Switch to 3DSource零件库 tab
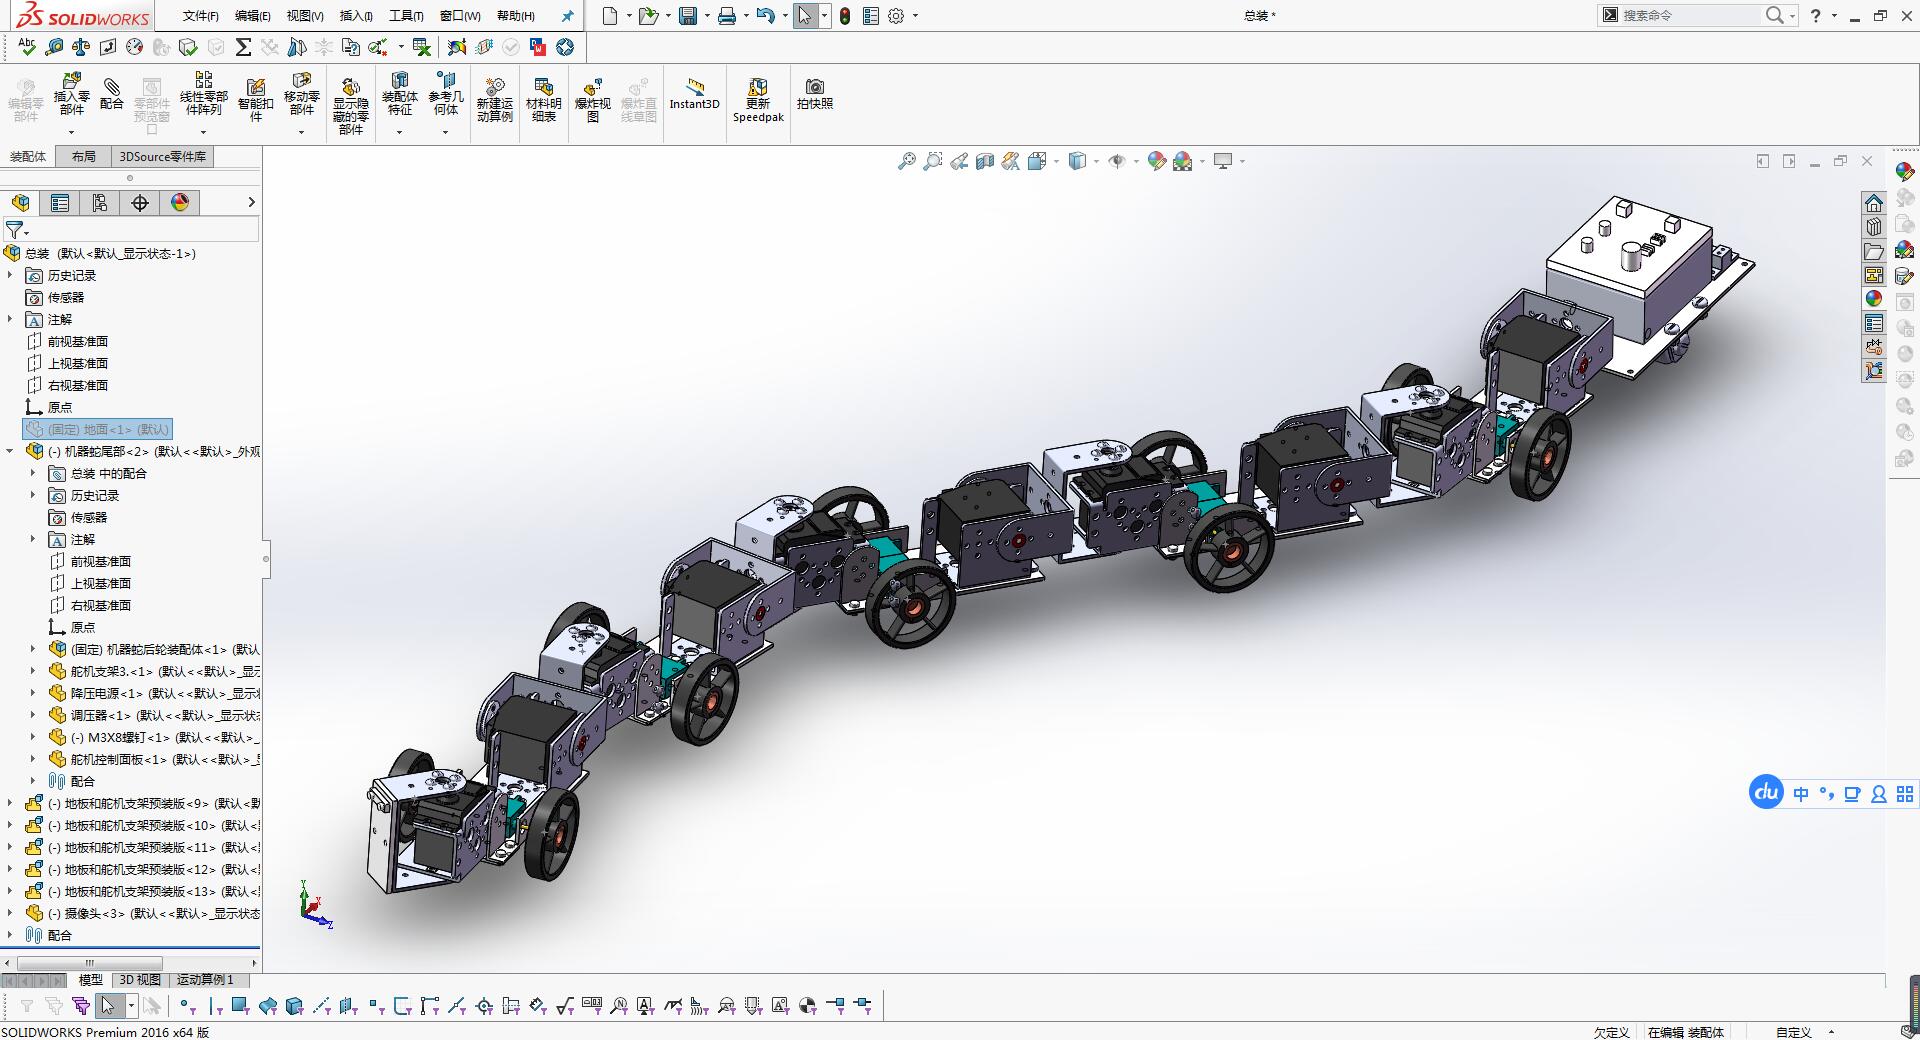This screenshot has width=1920, height=1040. pyautogui.click(x=163, y=157)
